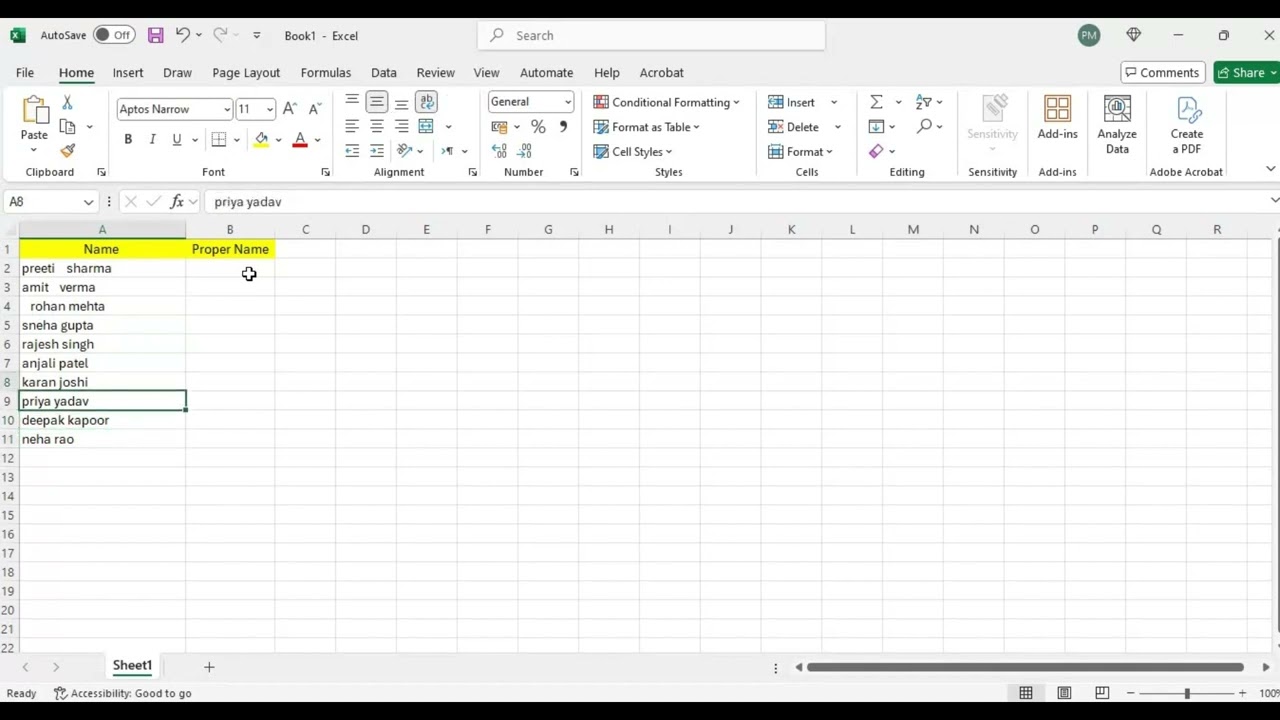The height and width of the screenshot is (720, 1280).
Task: Click the yellow Fill Color swatch
Action: (x=261, y=139)
